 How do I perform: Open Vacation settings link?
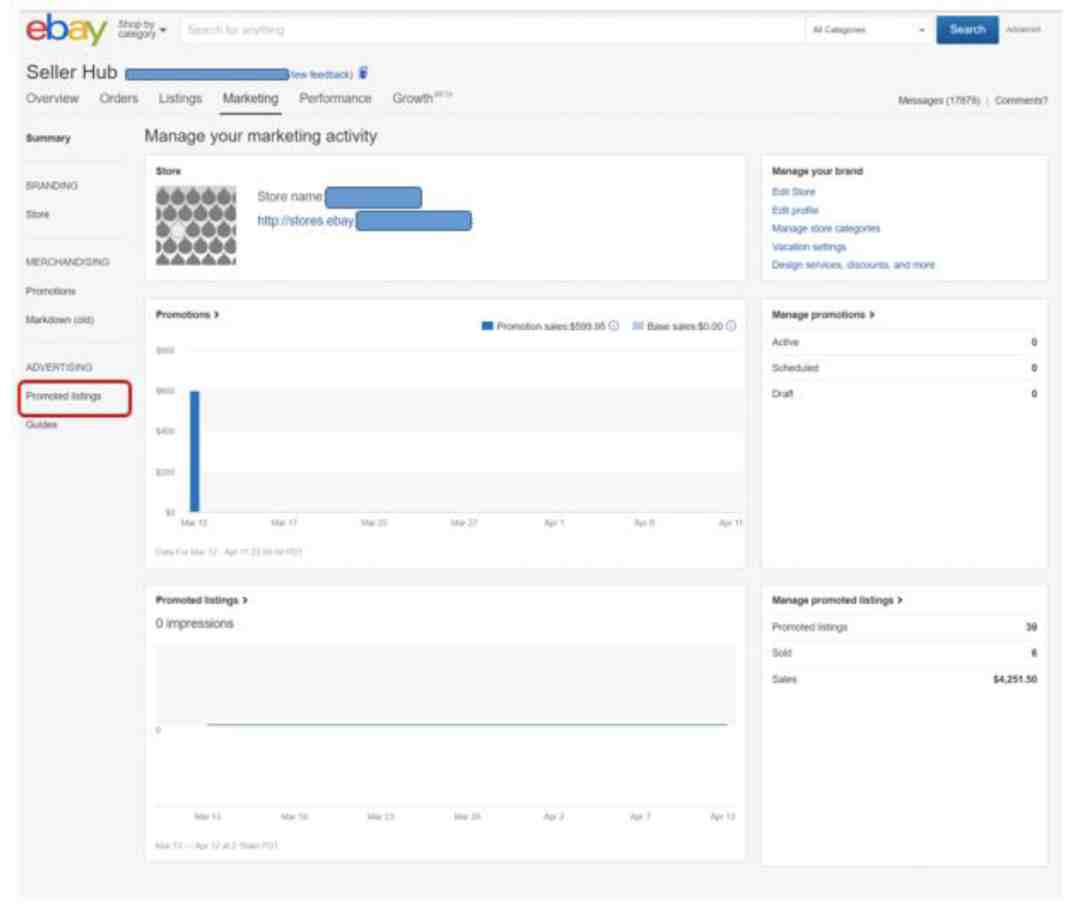tap(809, 247)
